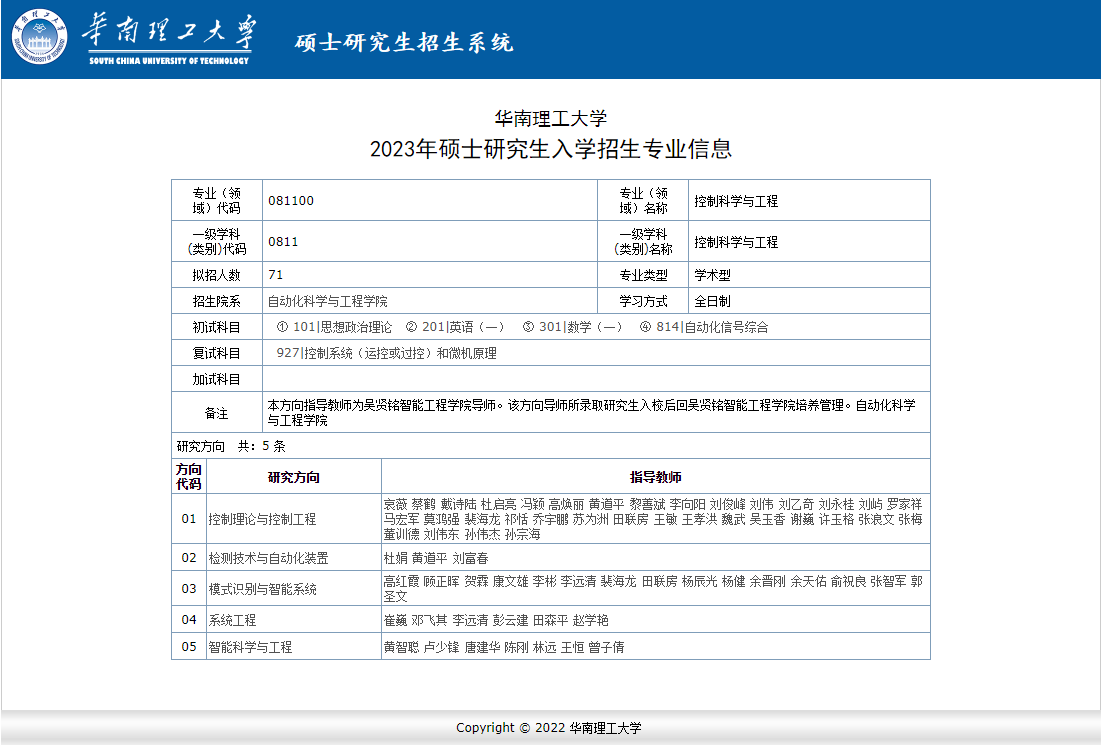Select retest subject 927|控制系统（运控或过控）和微机原理
Screen dimensions: 1102x745
pyautogui.click(x=387, y=353)
